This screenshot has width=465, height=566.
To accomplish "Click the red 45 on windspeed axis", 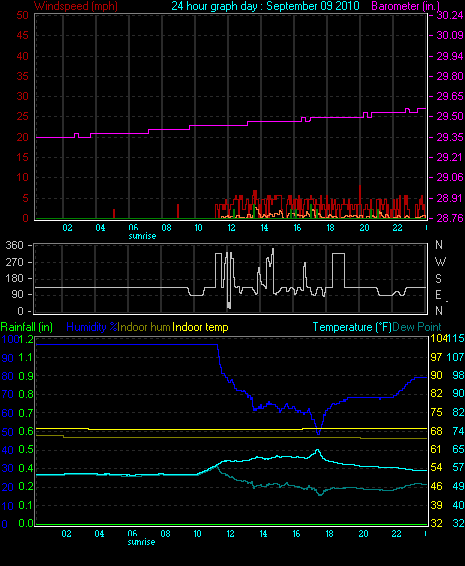I will [x=22, y=35].
